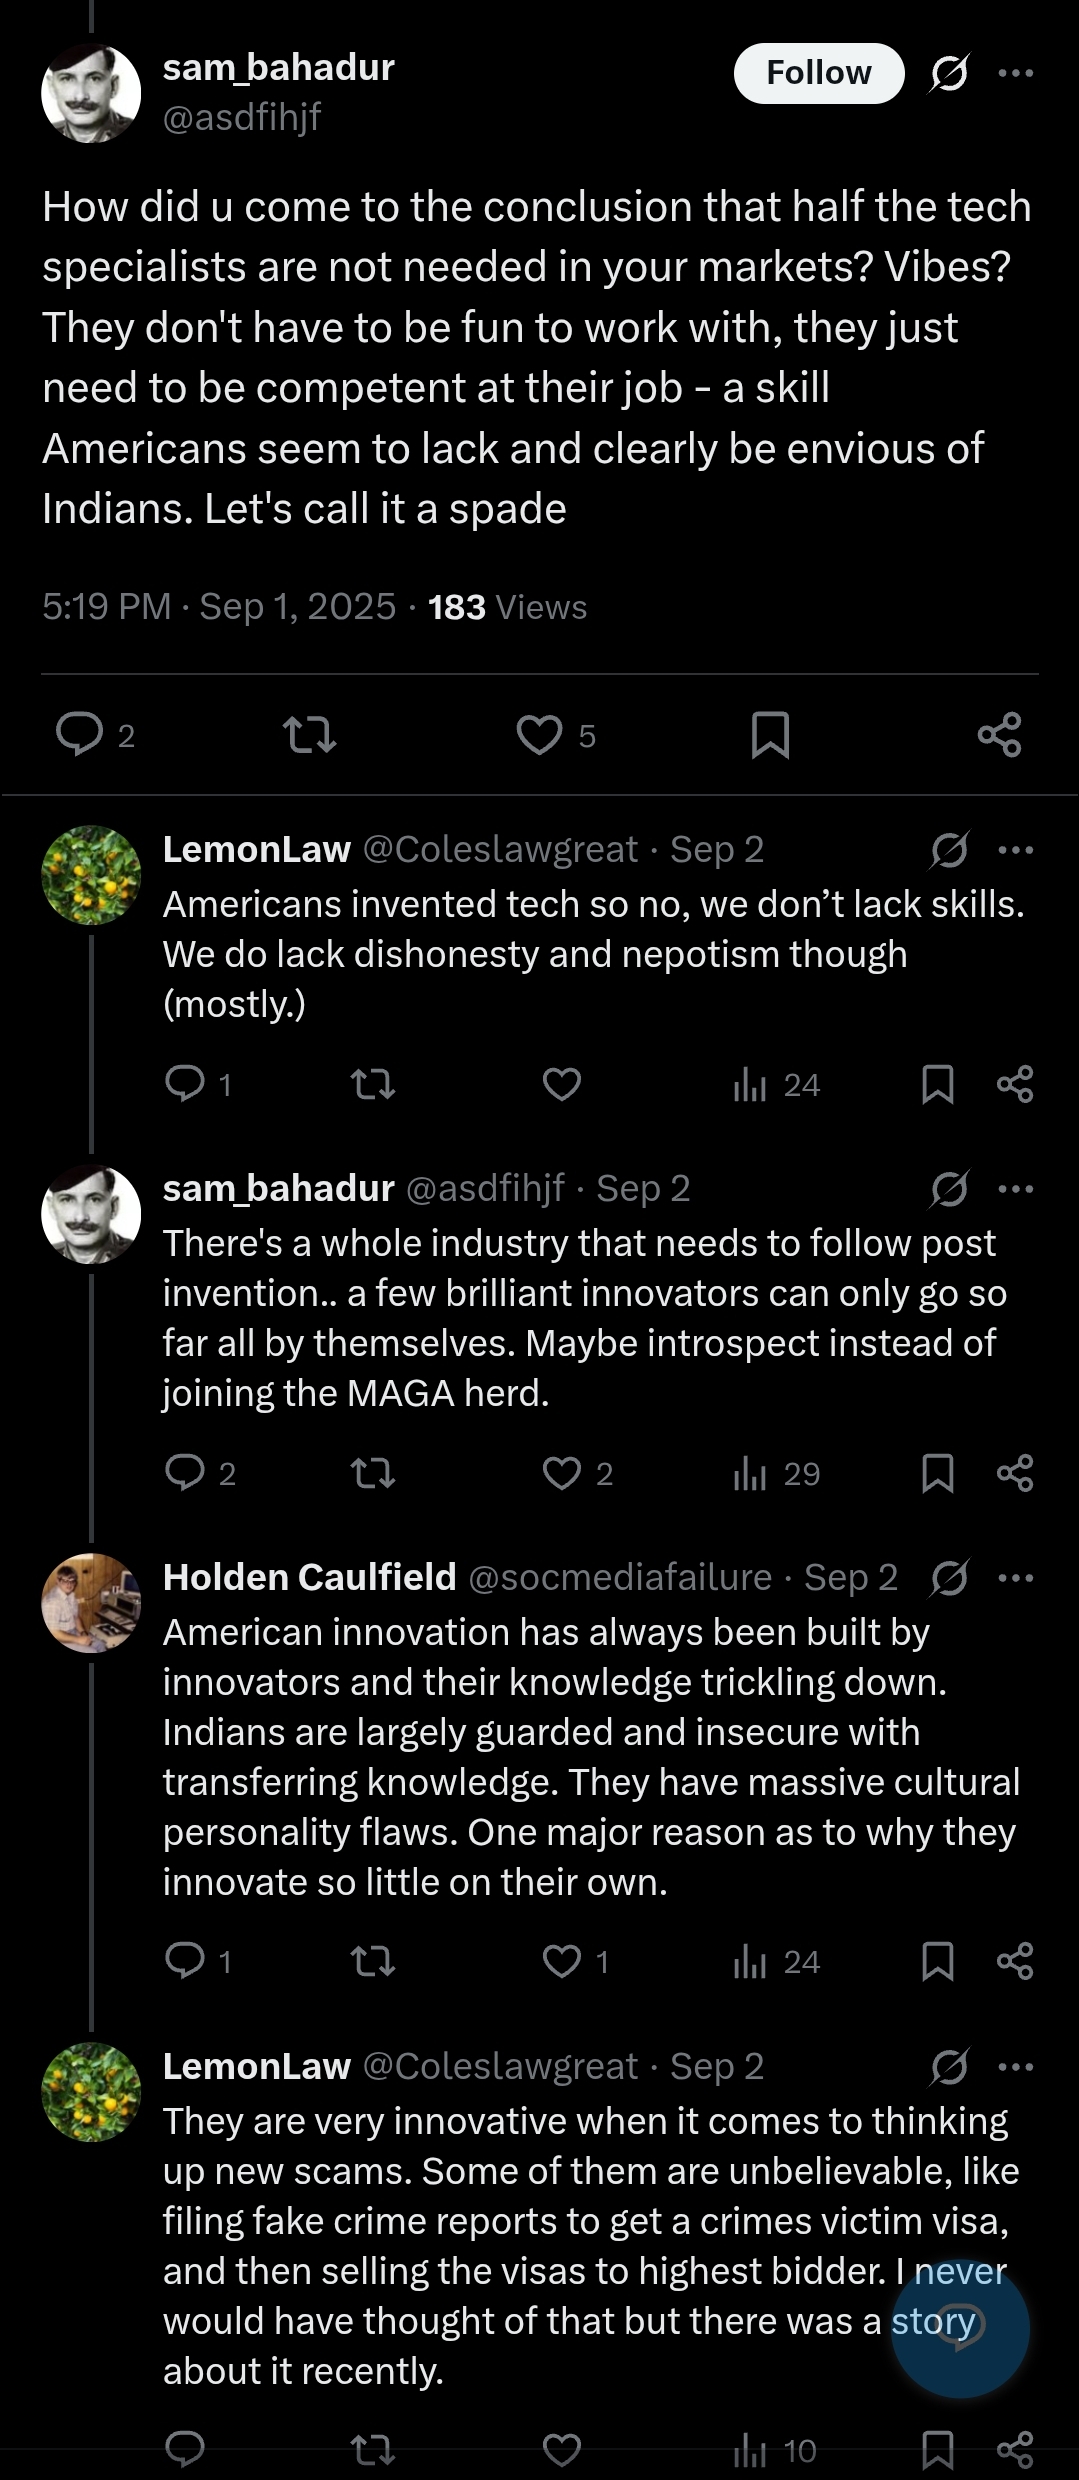Bookmark the main sam_bahadur post

(x=770, y=735)
